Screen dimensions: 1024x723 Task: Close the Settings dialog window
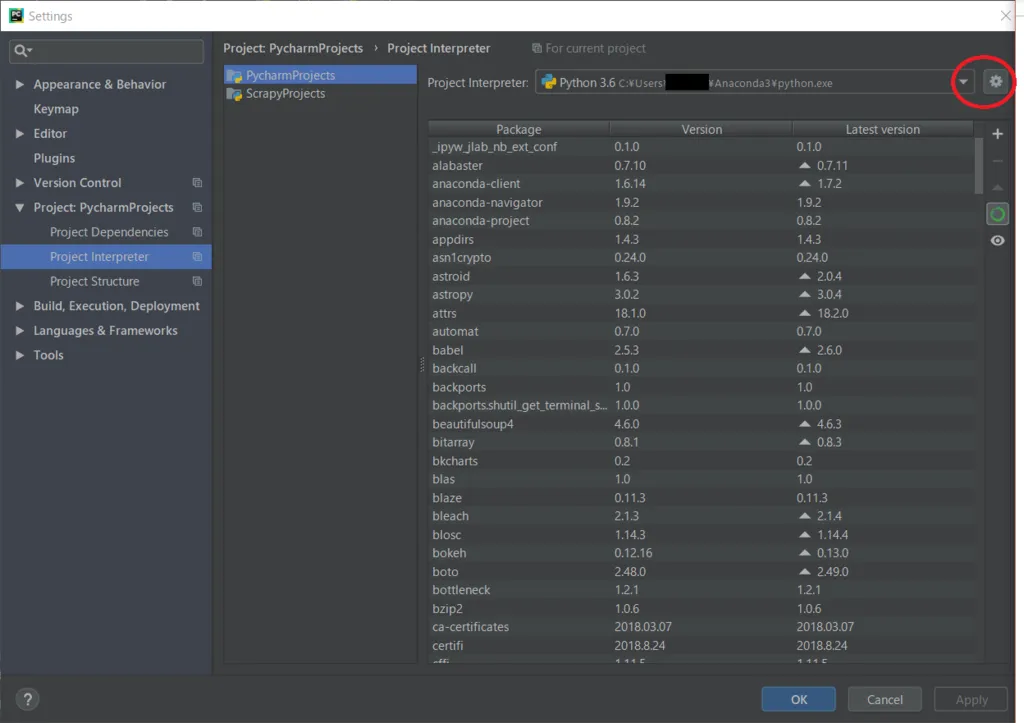pos(1005,16)
